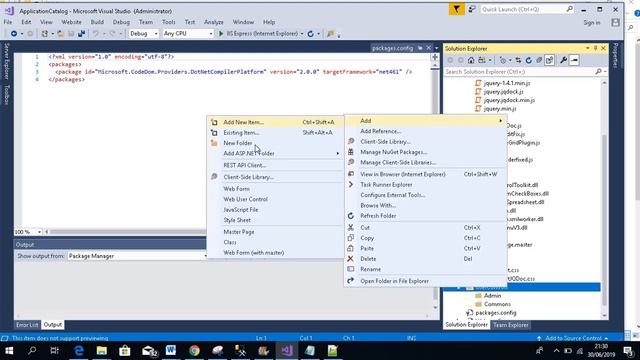Screen dimensions: 640x360
Task: Switch to the Error List tab
Action: pos(27,325)
